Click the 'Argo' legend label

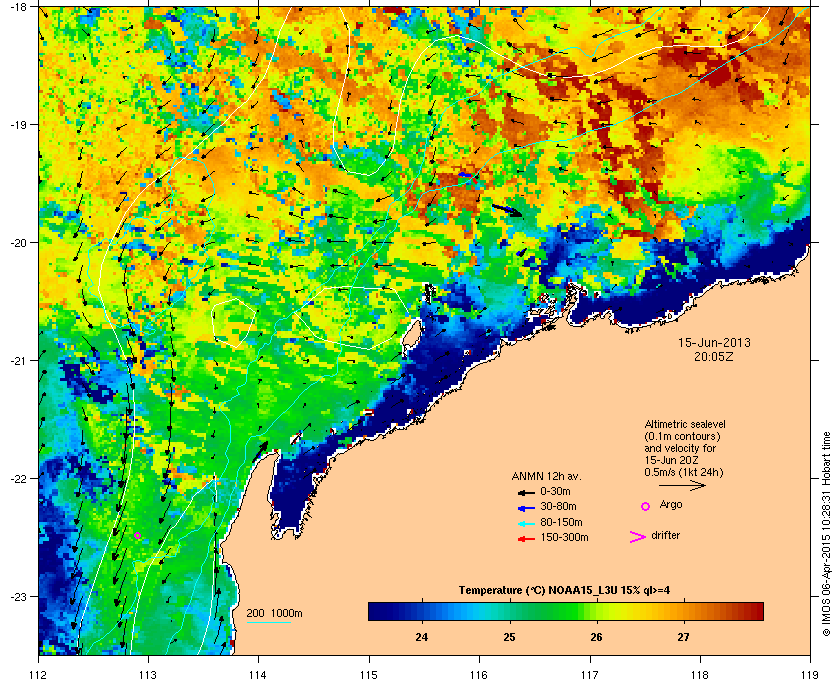(671, 505)
